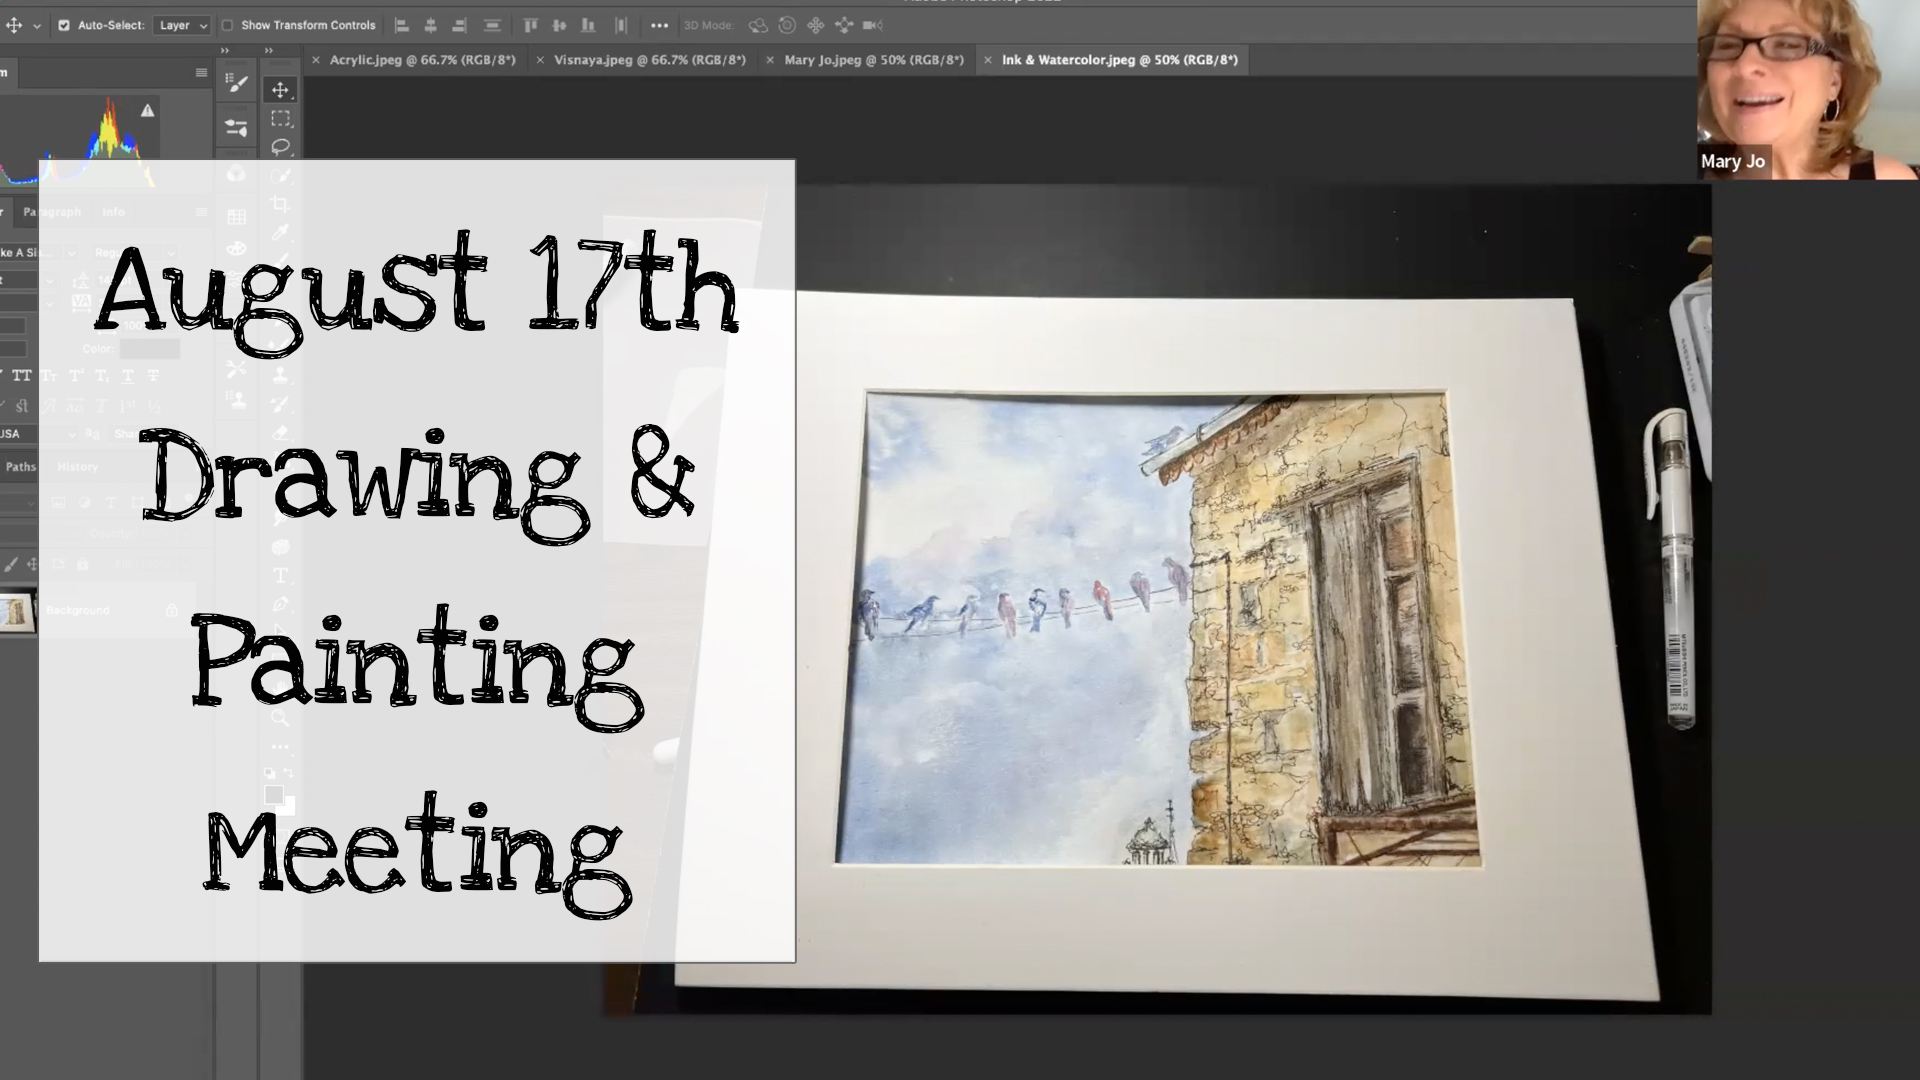This screenshot has width=1920, height=1080.
Task: Click the histogram cached data warning icon
Action: (148, 111)
